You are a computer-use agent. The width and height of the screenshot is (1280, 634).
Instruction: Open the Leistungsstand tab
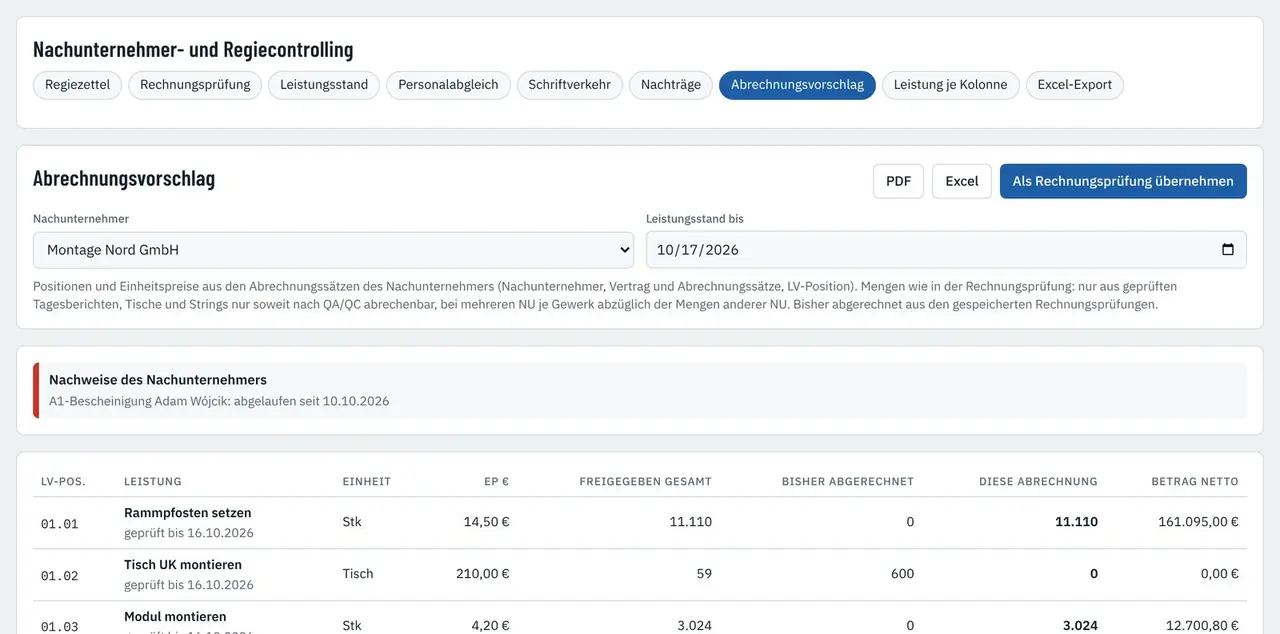point(324,85)
